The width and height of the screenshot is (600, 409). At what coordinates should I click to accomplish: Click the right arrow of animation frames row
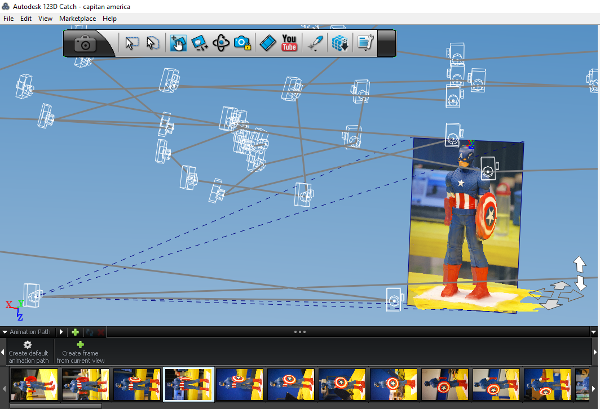point(595,352)
